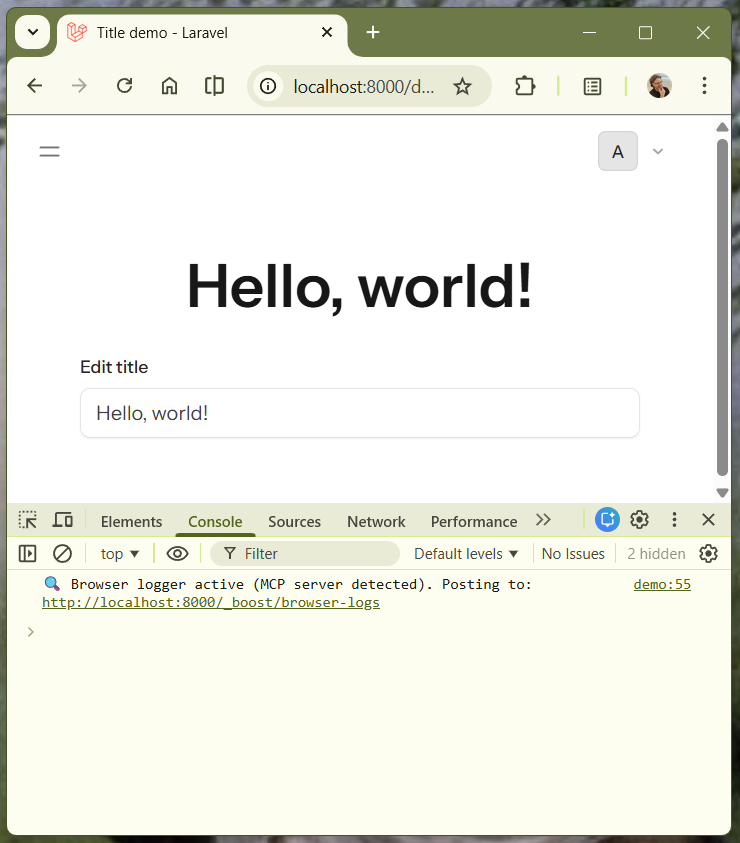
Task: Expand the top JavaScript context dropdown
Action: pyautogui.click(x=120, y=553)
